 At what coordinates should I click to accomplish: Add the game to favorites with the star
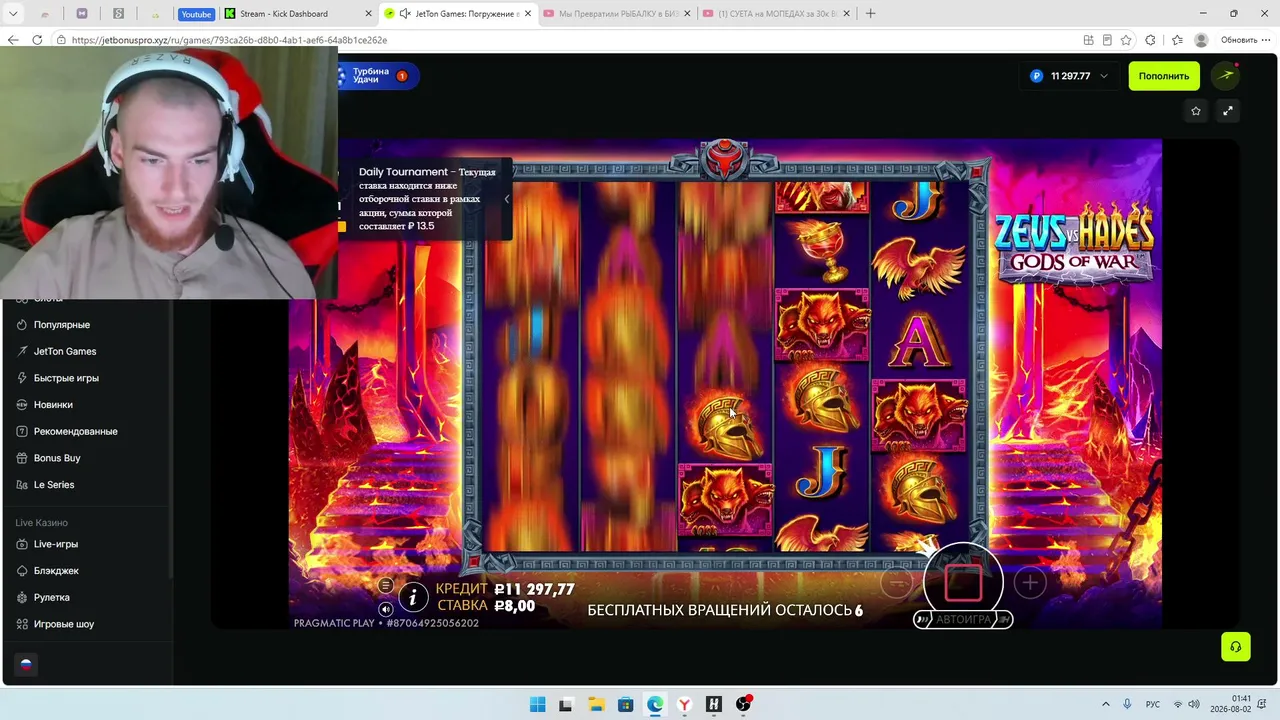1196,111
